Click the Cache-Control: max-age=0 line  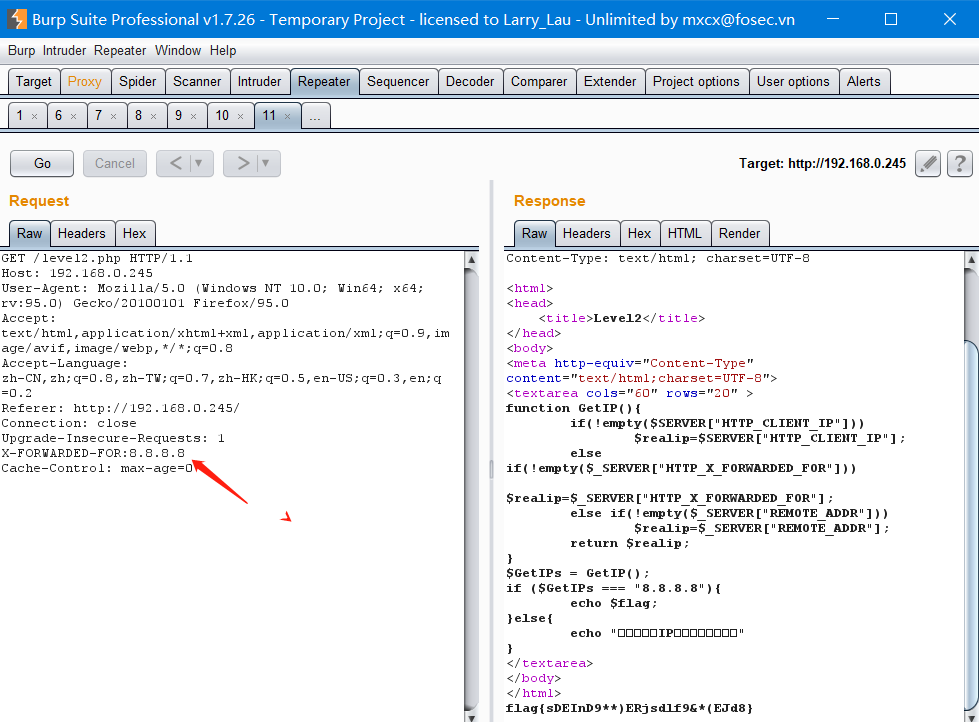97,468
